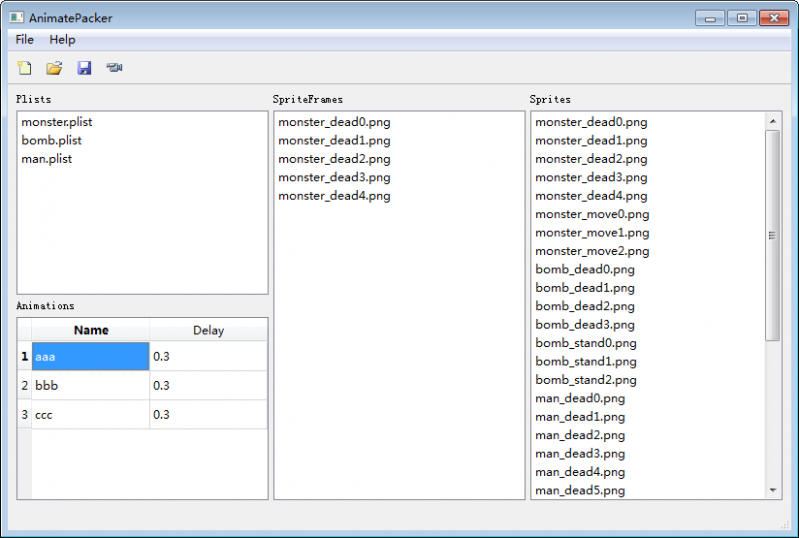Click row header 1 in Animations table
Image resolution: width=799 pixels, height=538 pixels.
point(24,357)
